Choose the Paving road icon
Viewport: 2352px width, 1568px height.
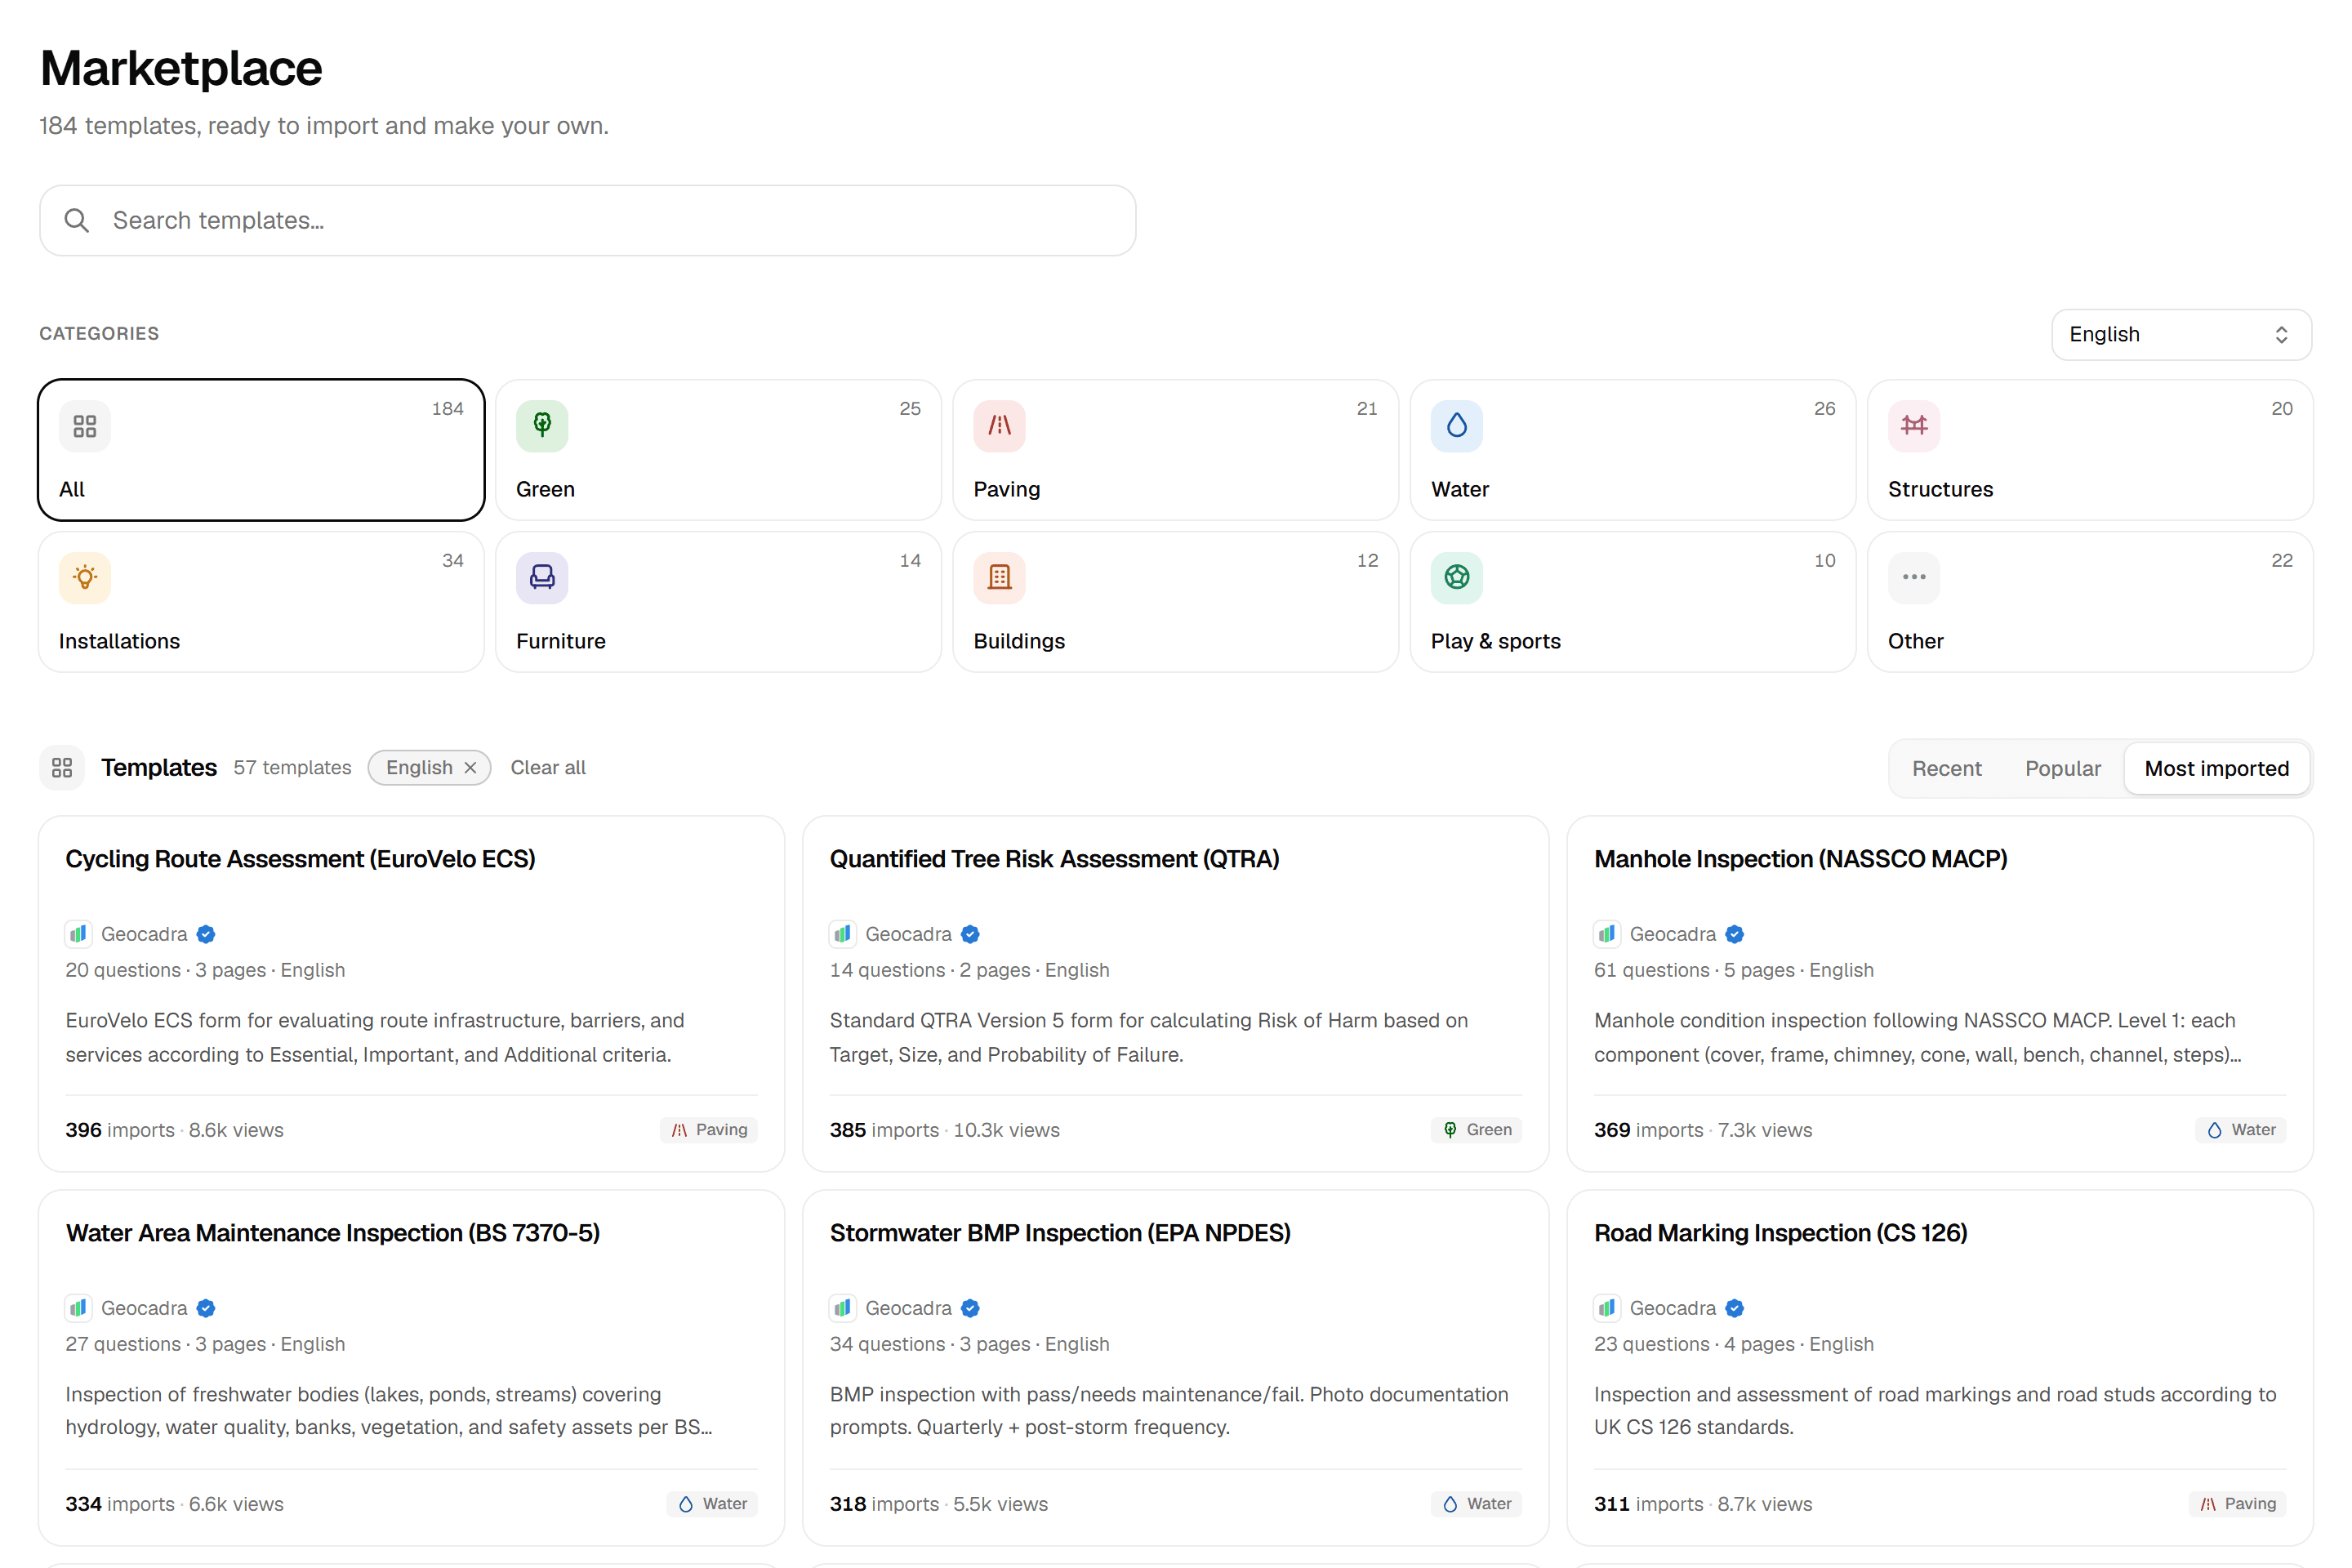click(x=999, y=426)
